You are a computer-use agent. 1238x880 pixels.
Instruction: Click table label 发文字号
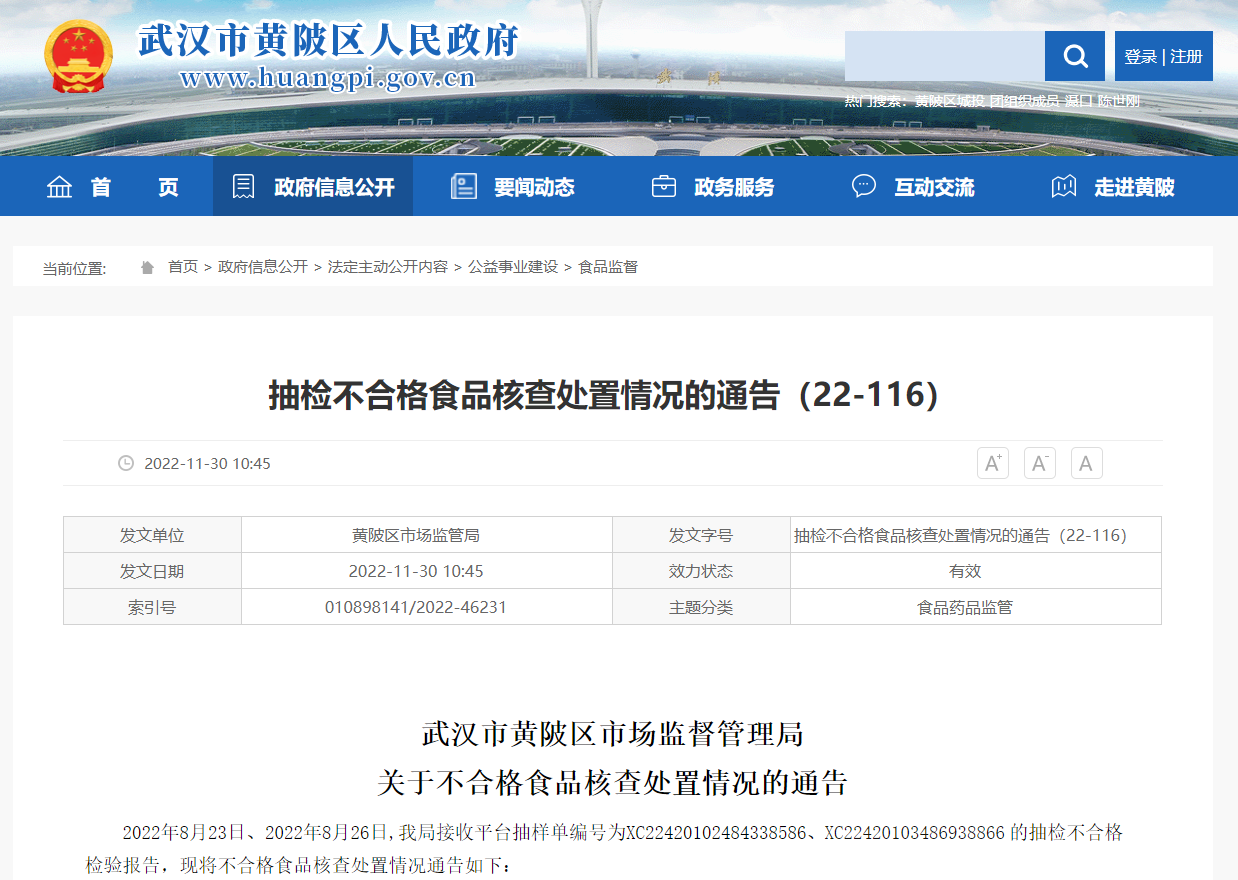(x=701, y=535)
